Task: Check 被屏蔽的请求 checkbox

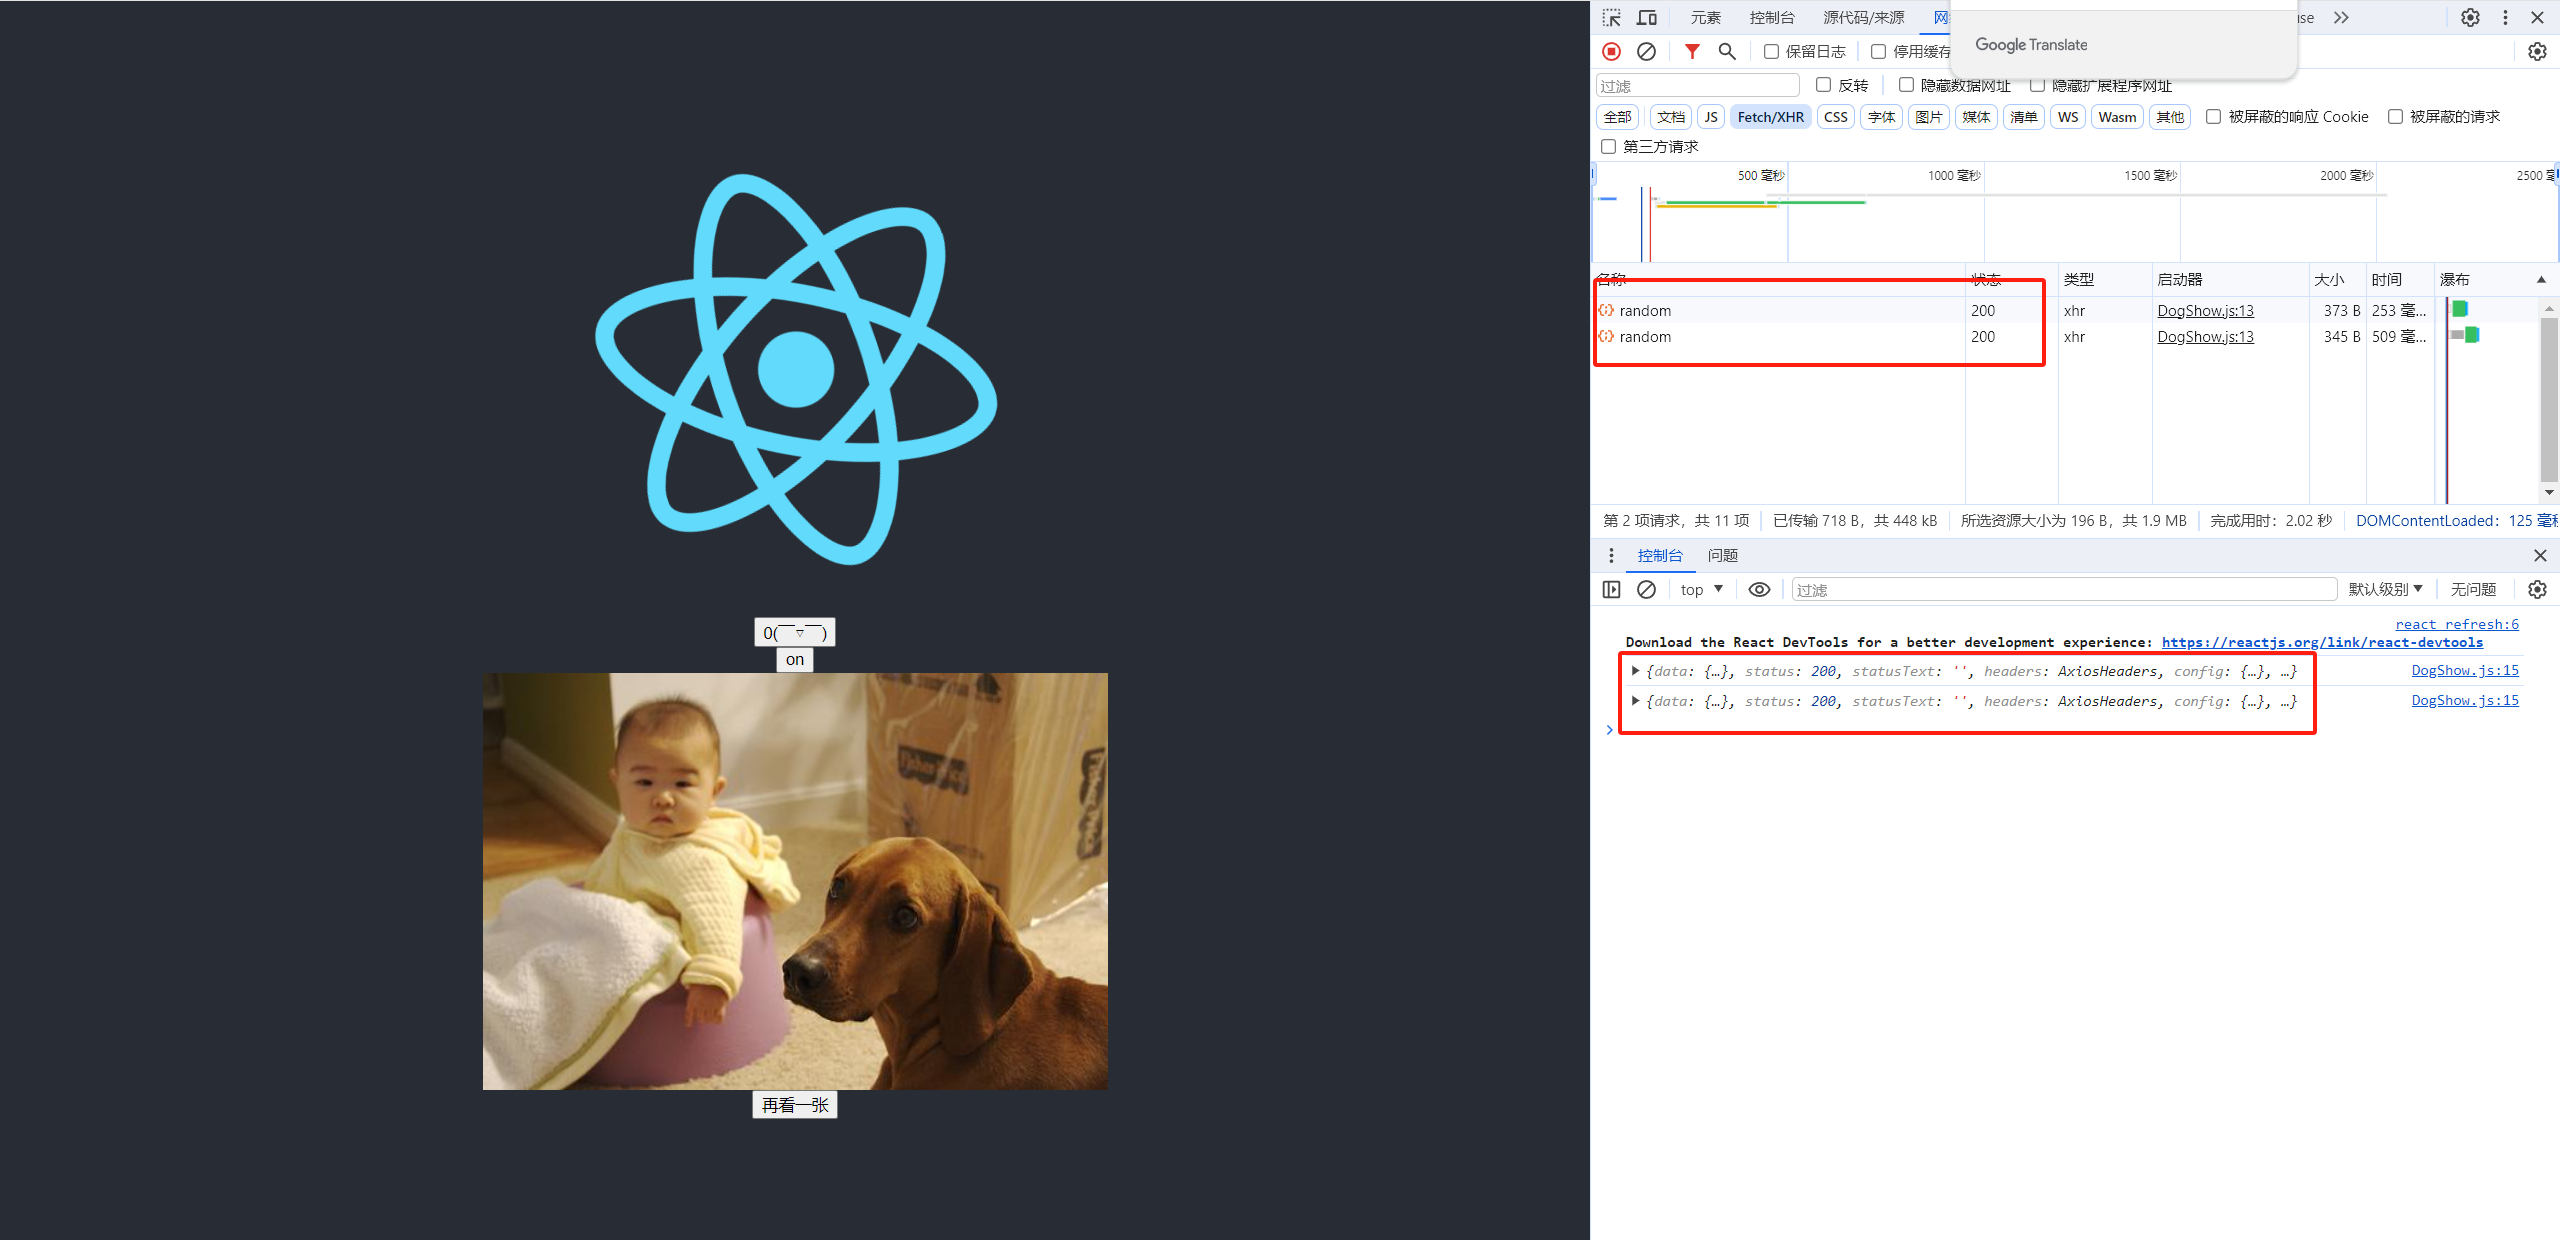Action: click(x=2395, y=117)
